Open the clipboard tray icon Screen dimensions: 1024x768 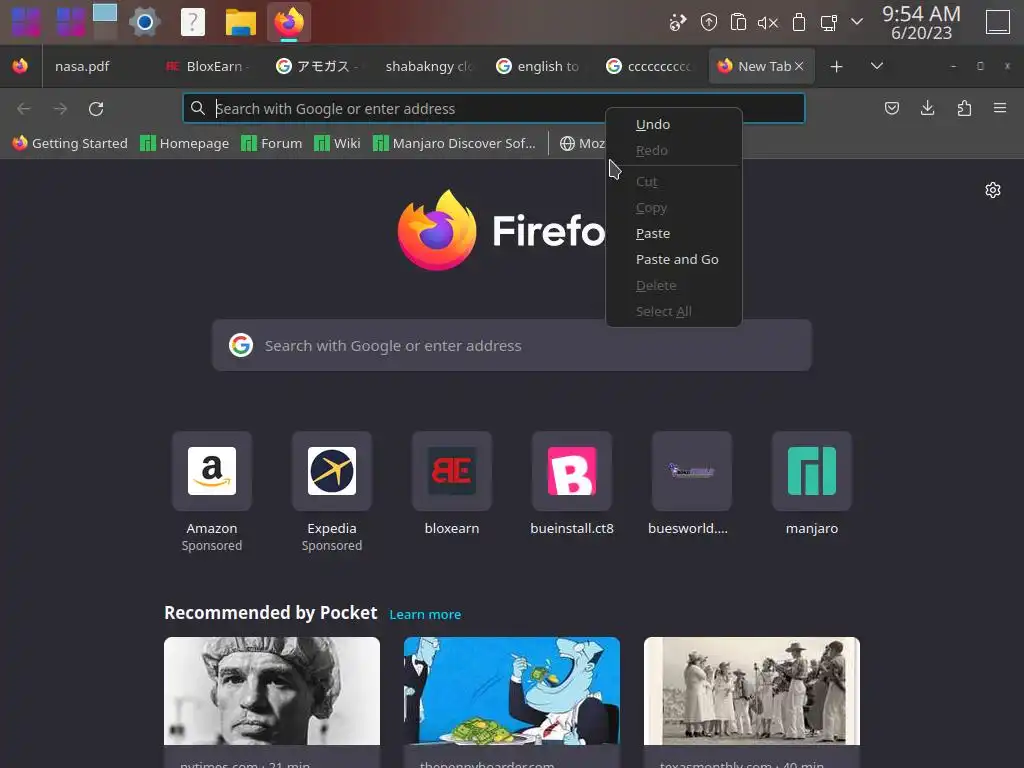coord(738,22)
